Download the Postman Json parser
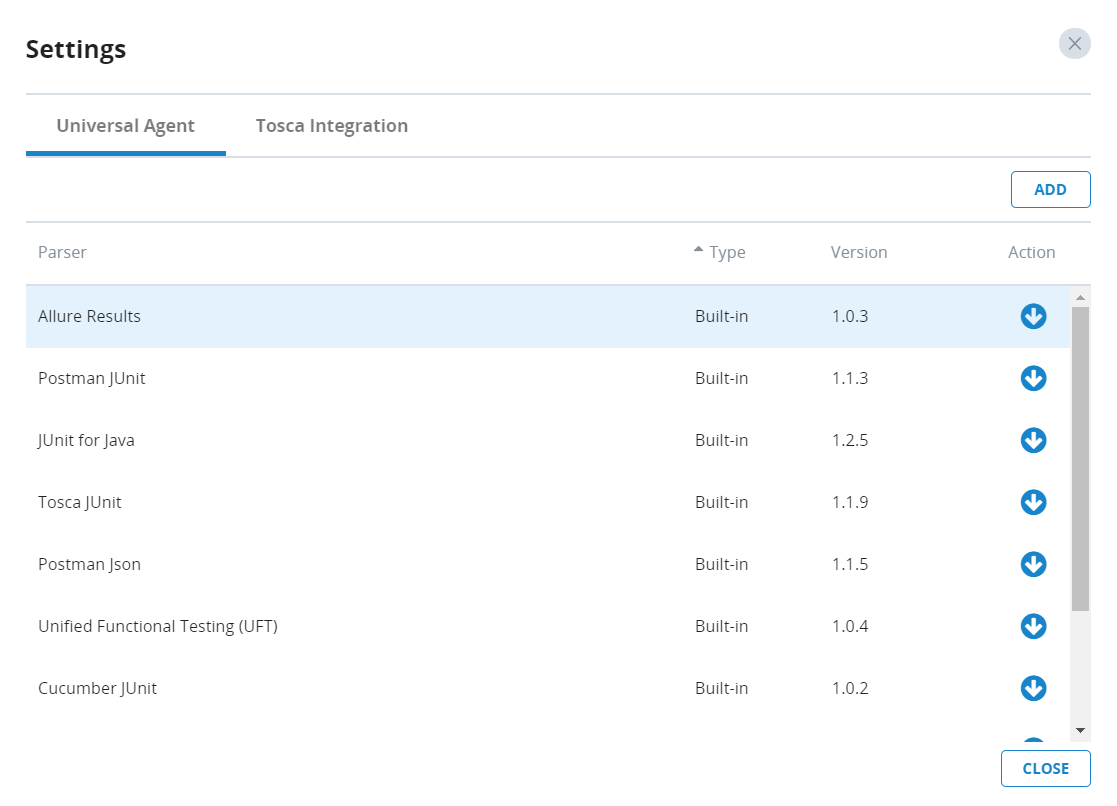 (1033, 565)
